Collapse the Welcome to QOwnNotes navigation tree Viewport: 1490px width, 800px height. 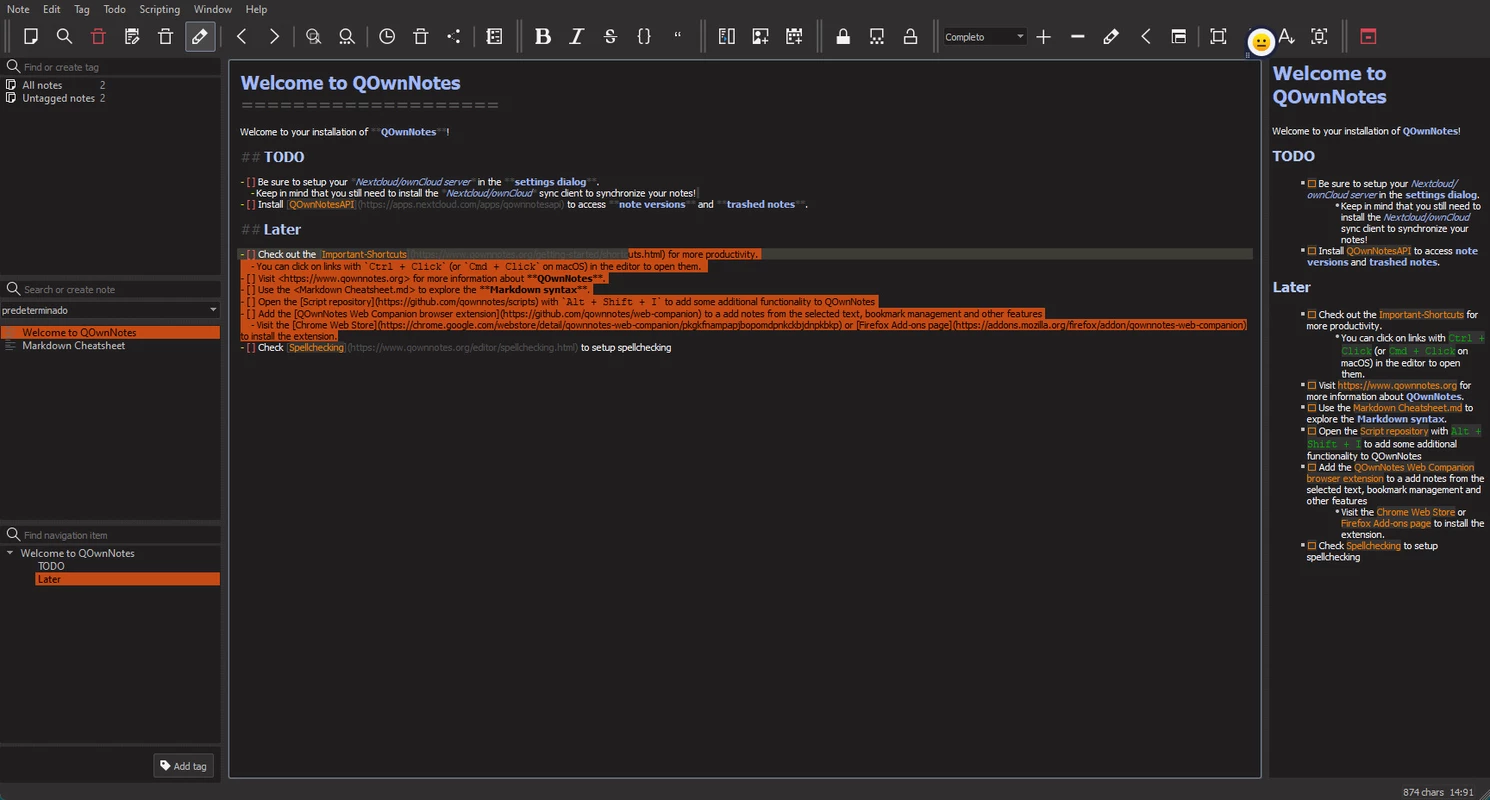[10, 553]
